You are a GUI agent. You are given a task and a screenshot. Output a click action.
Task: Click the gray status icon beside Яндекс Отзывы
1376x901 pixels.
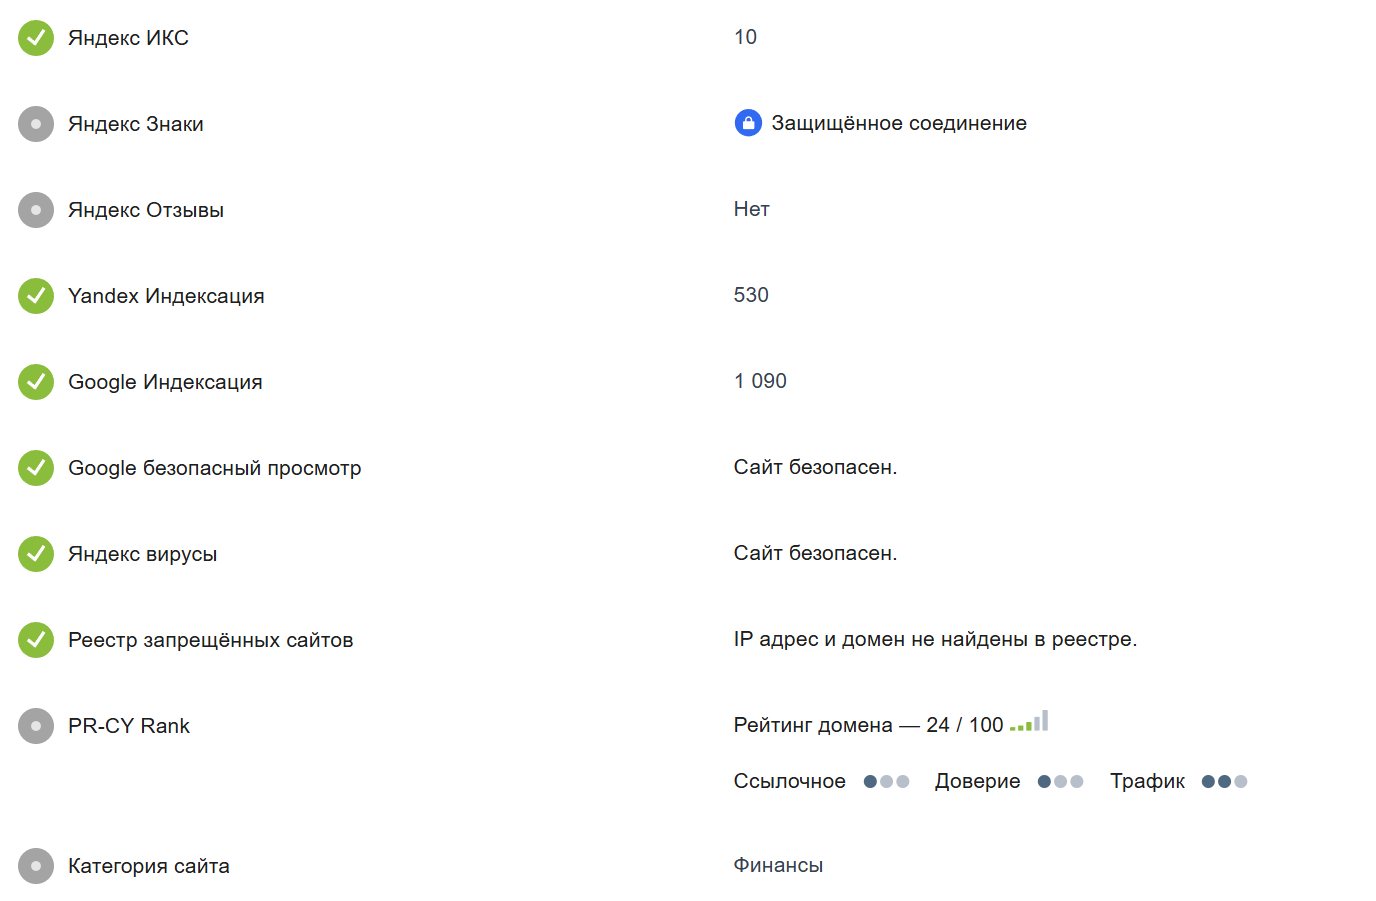tap(36, 210)
